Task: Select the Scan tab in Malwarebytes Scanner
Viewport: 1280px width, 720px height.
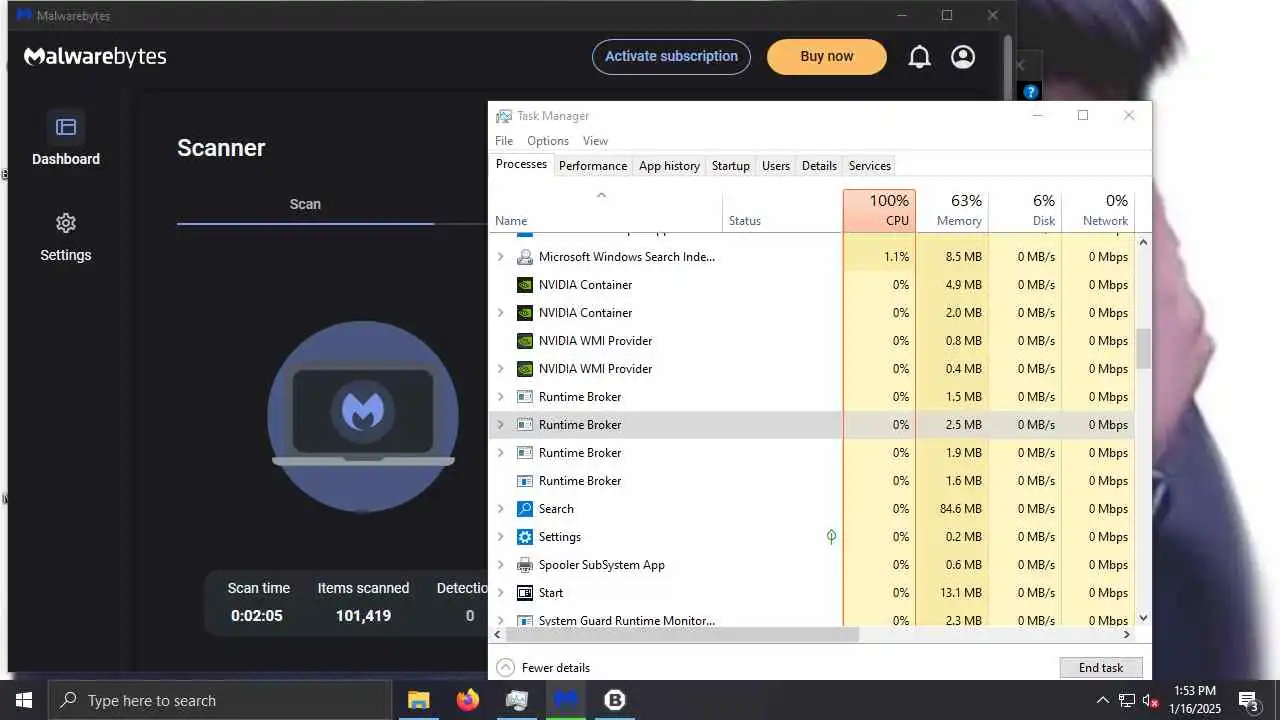Action: click(305, 204)
